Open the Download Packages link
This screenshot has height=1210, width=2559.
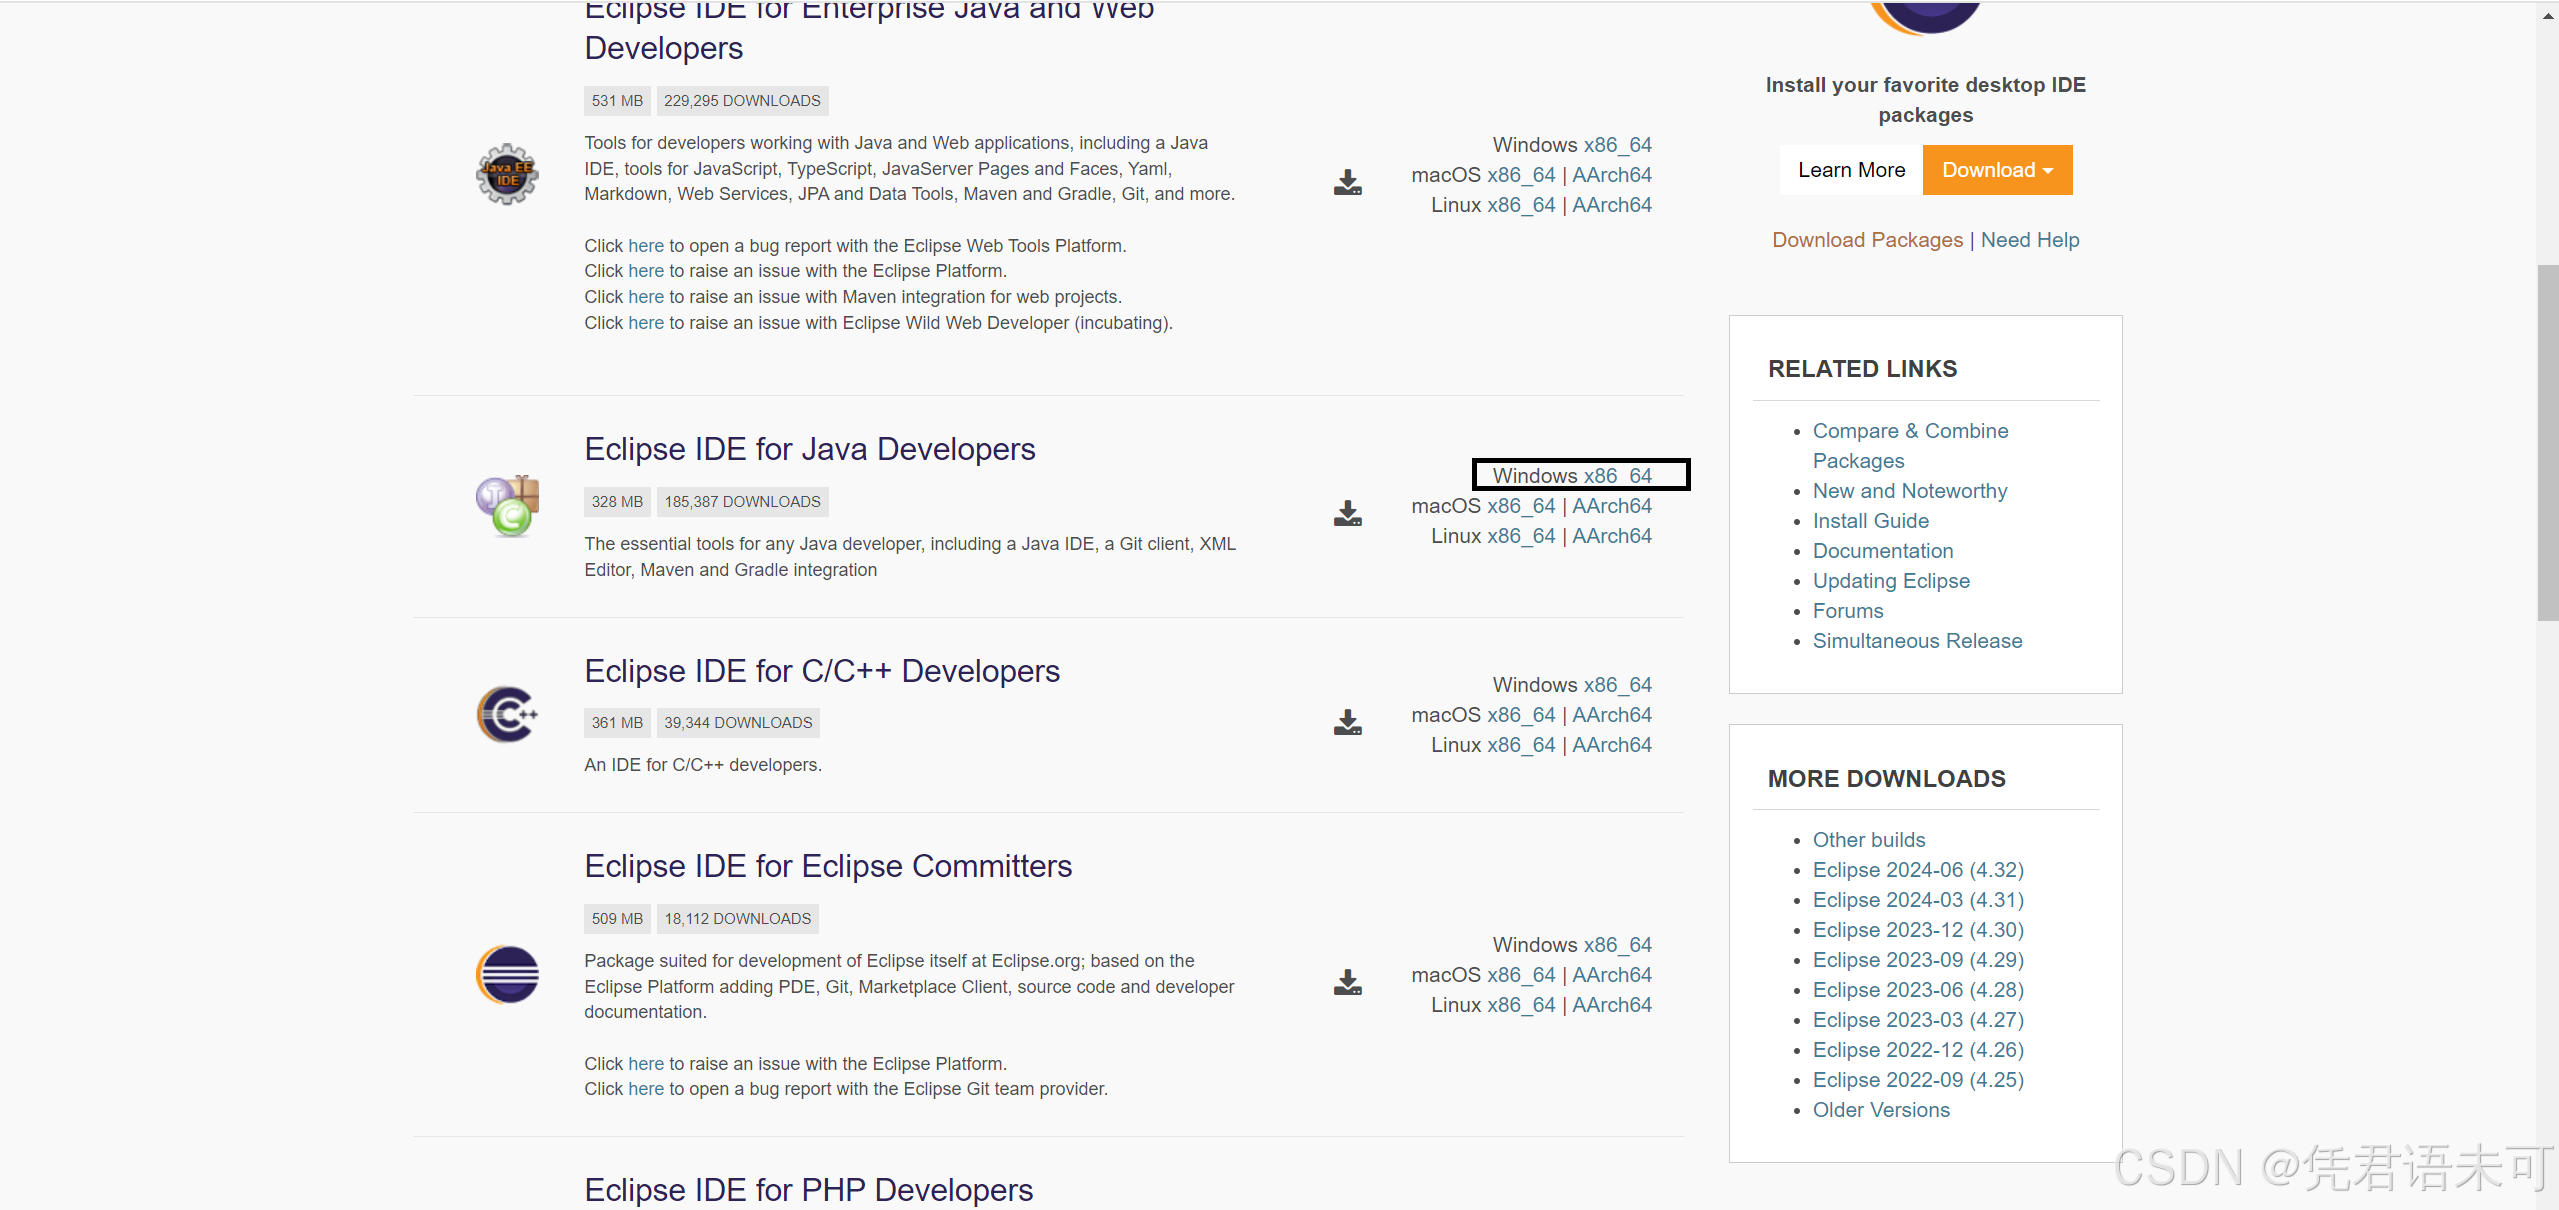[1867, 240]
